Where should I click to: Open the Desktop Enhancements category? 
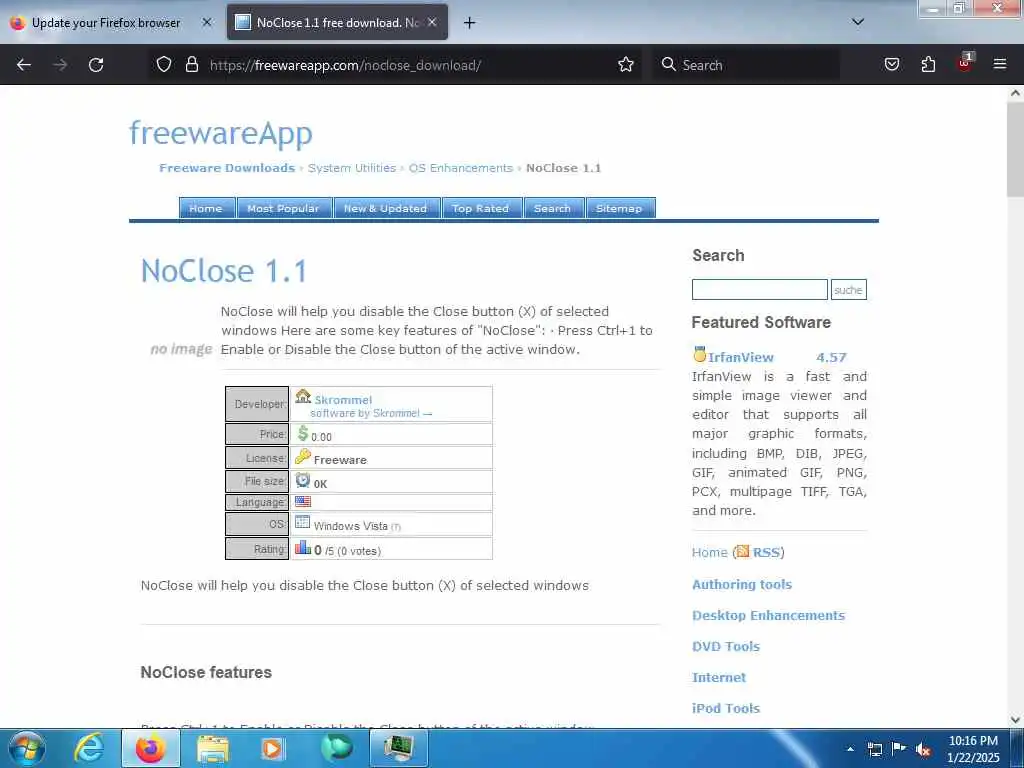point(768,615)
